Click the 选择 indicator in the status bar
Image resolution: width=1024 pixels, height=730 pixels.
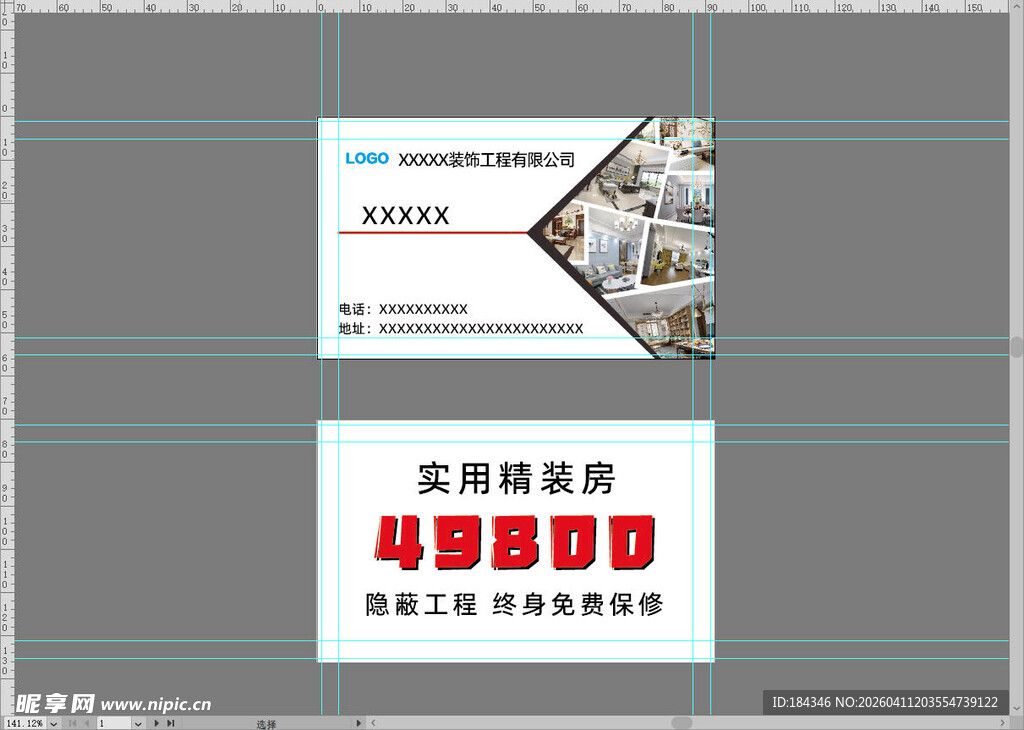pyautogui.click(x=266, y=723)
